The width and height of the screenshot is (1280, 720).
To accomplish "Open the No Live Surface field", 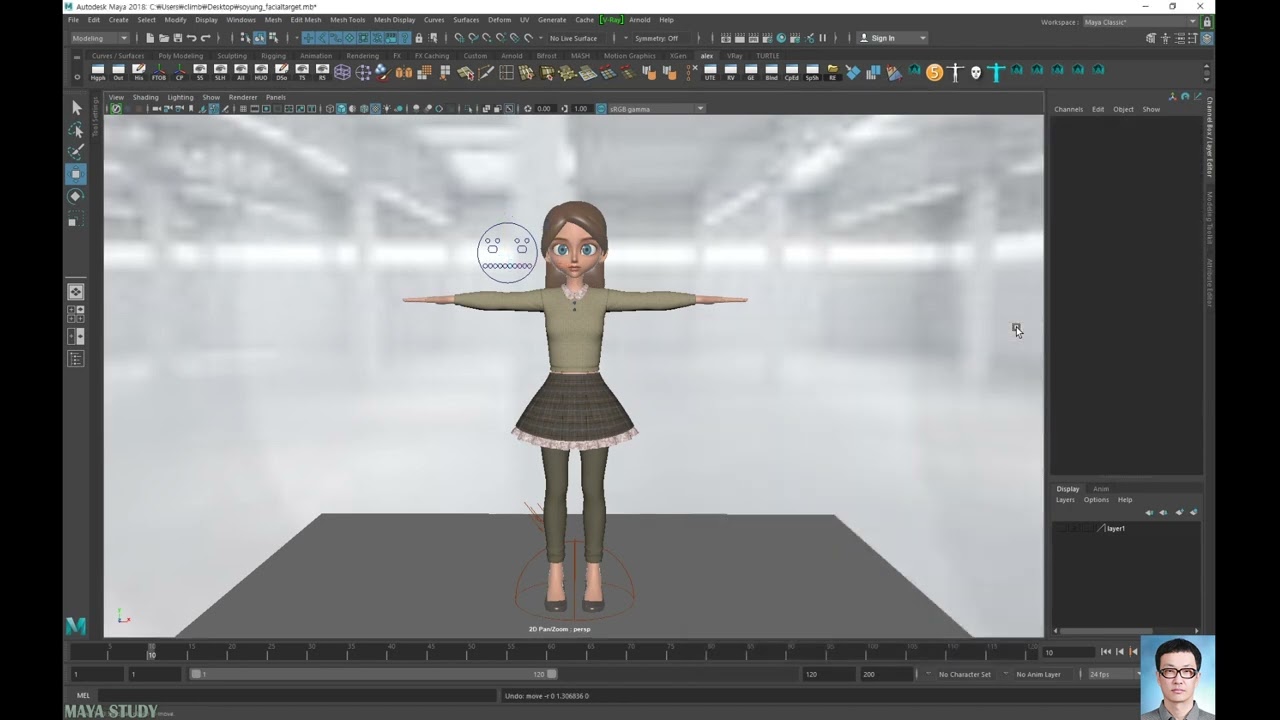I will (576, 38).
